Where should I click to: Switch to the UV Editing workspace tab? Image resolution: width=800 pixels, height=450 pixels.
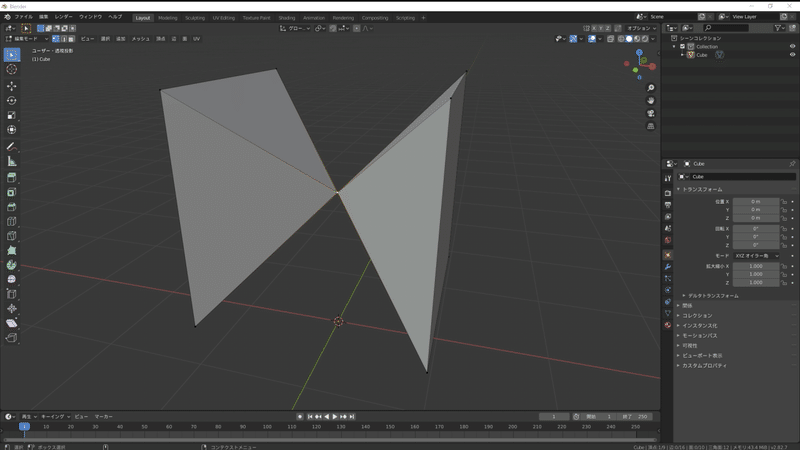223,18
